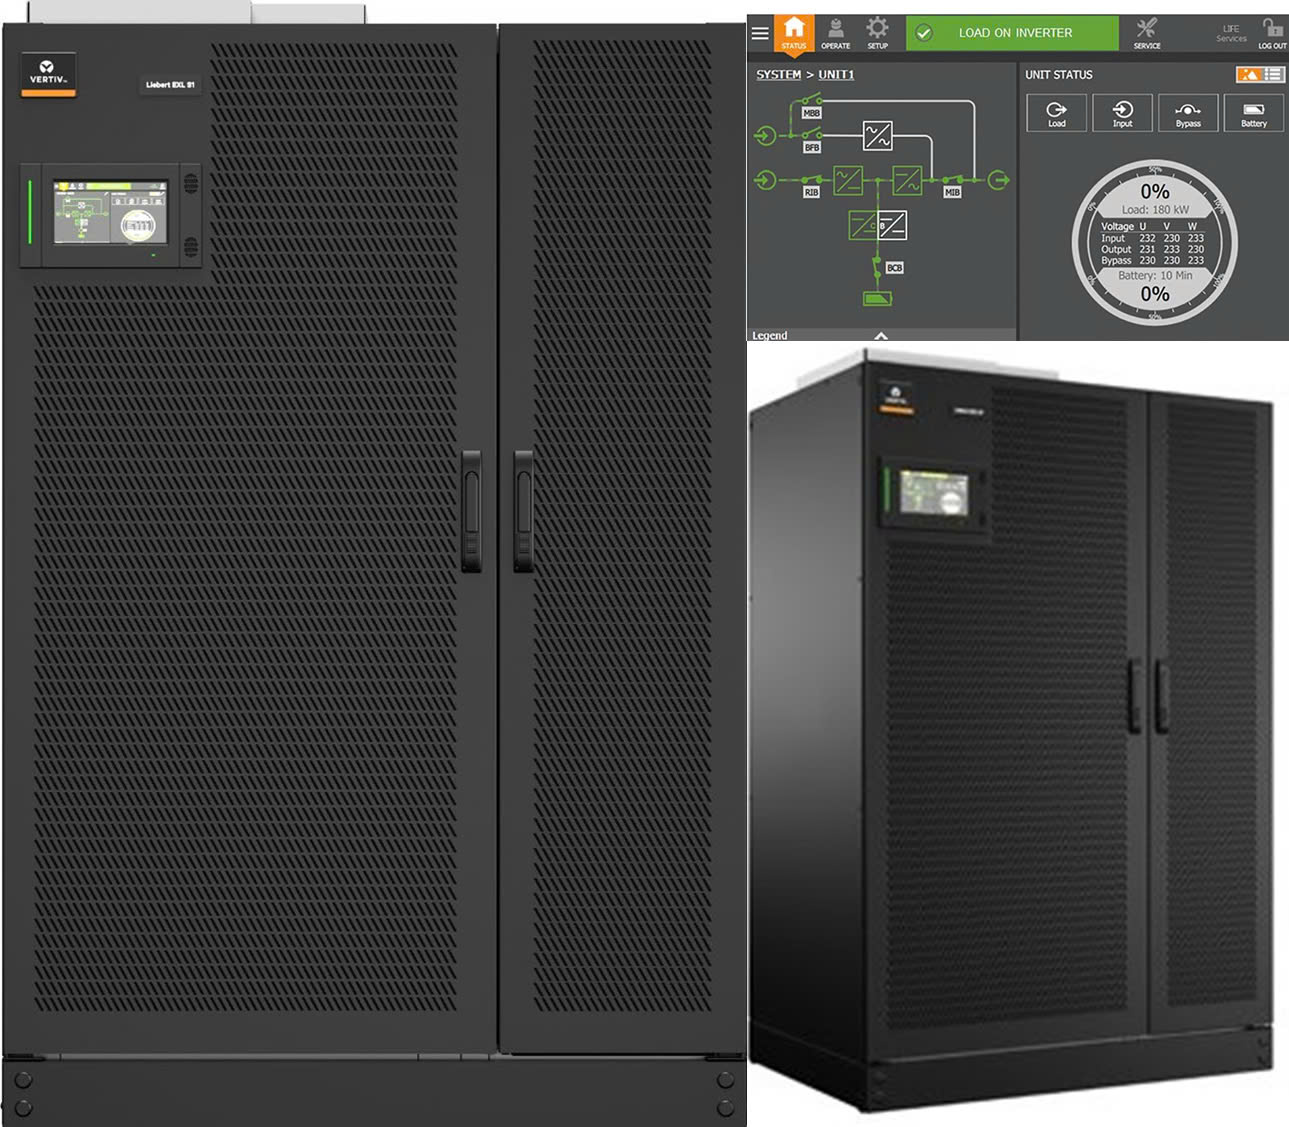Click the bypass input arrow icon
1289x1127 pixels.
(x=765, y=135)
